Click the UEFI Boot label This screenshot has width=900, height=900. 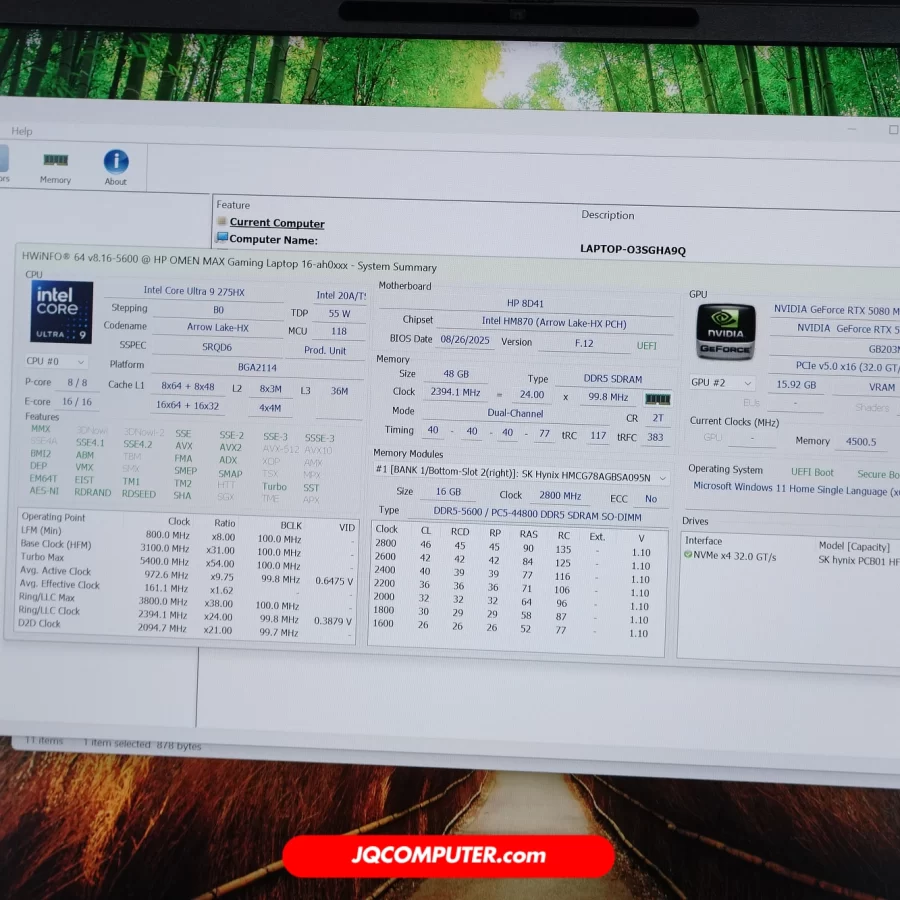pyautogui.click(x=812, y=472)
